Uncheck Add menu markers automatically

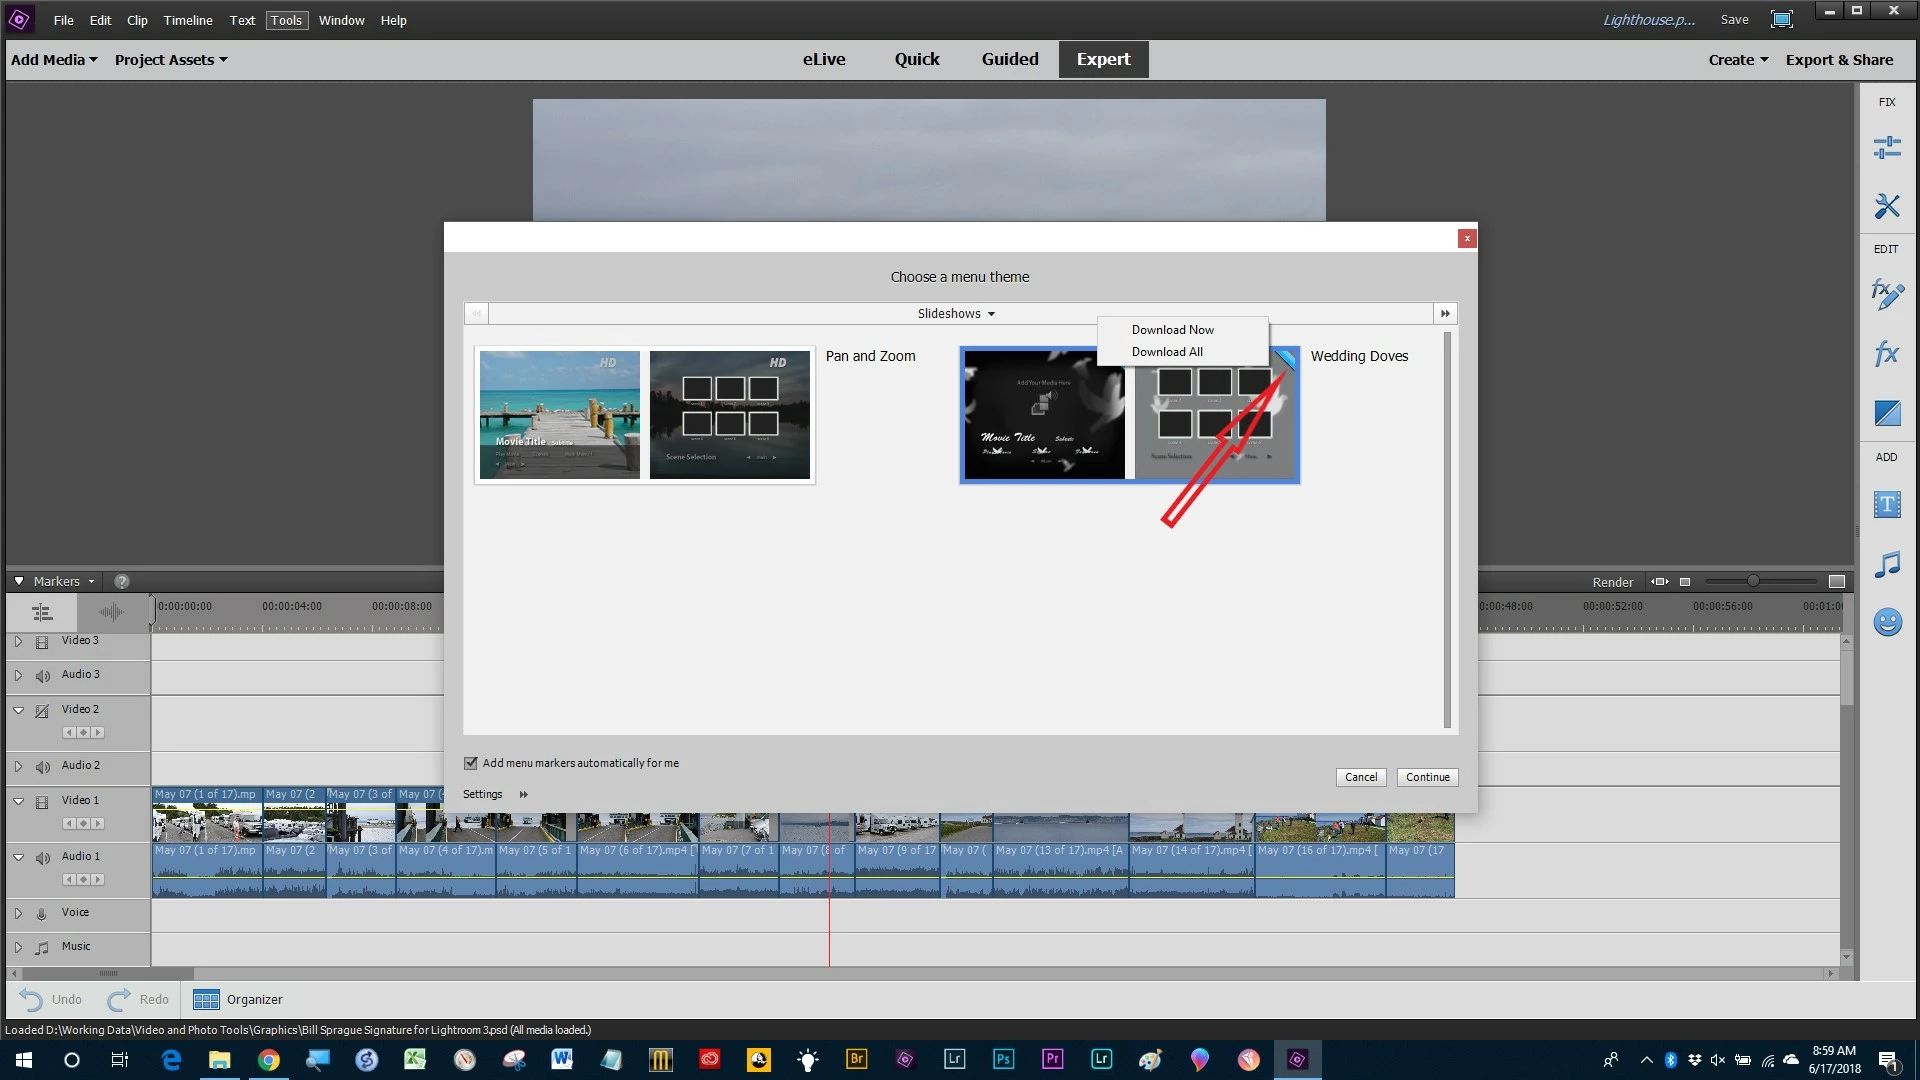click(x=471, y=763)
